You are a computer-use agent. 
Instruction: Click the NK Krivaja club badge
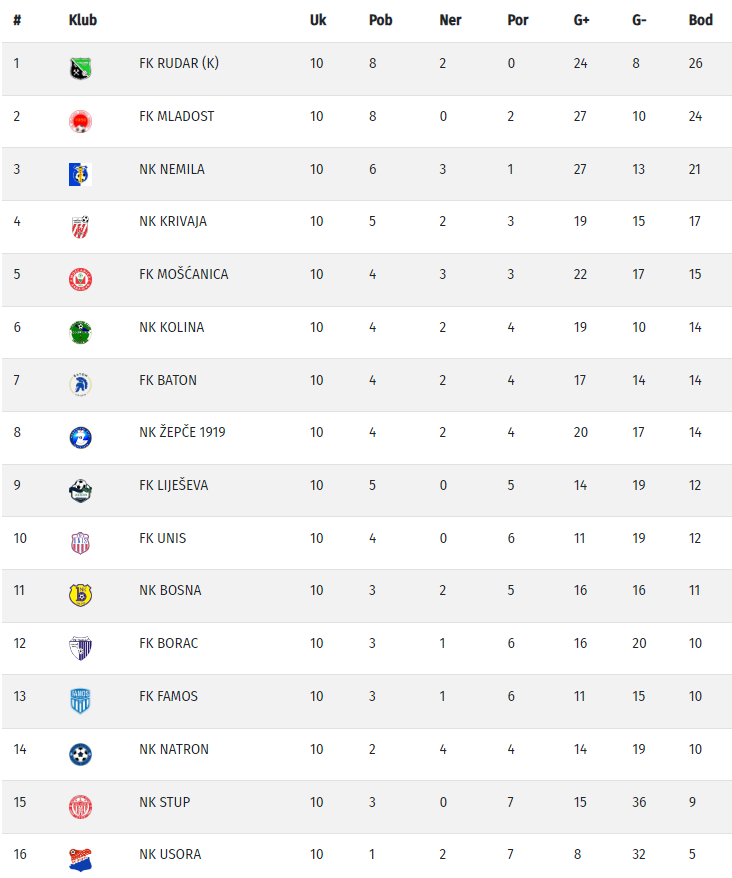(80, 227)
